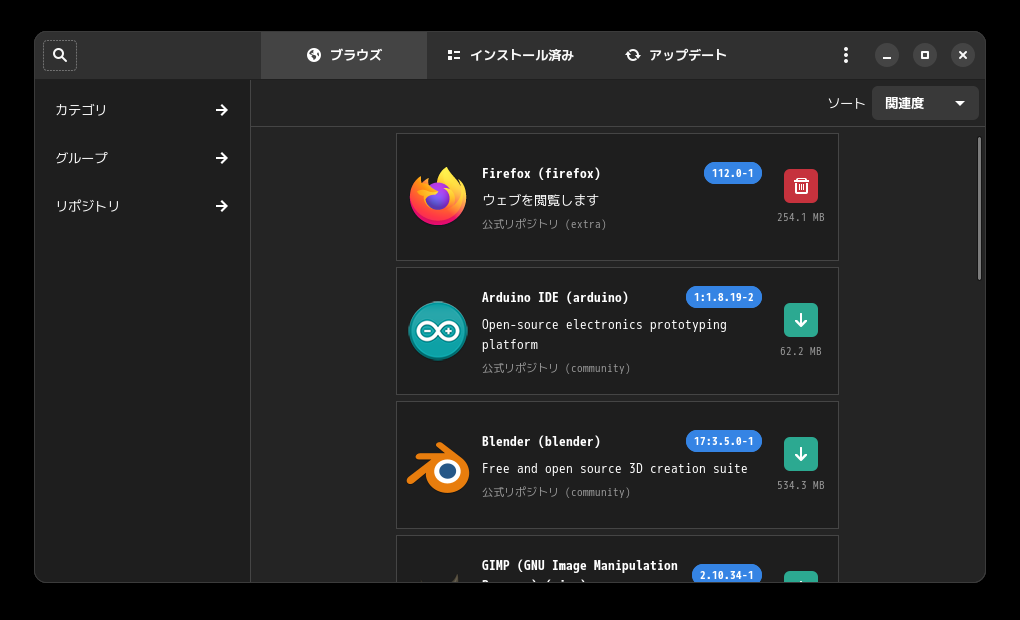Open the three-dot more options menu
This screenshot has width=1020, height=620.
(x=846, y=55)
